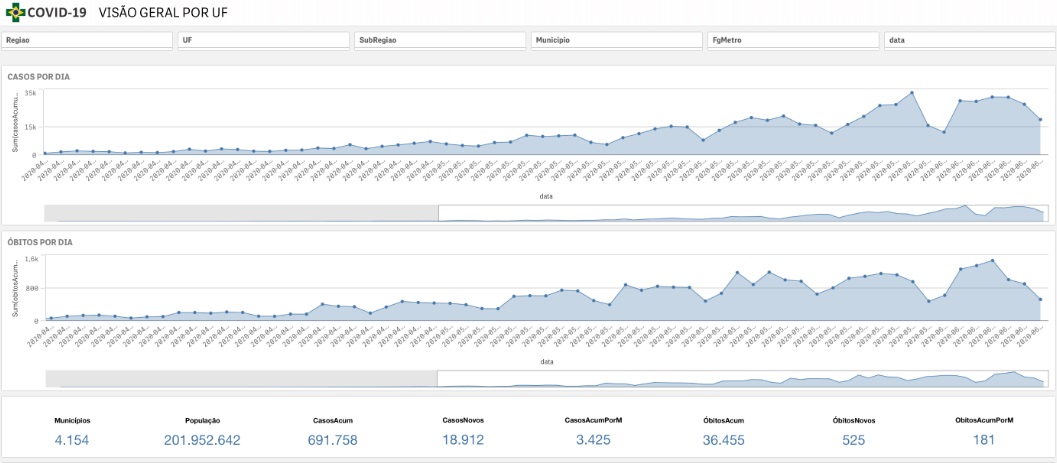Screen dimensions: 1057x463
Task: Expand the SubRegiao filter
Action: tap(440, 40)
